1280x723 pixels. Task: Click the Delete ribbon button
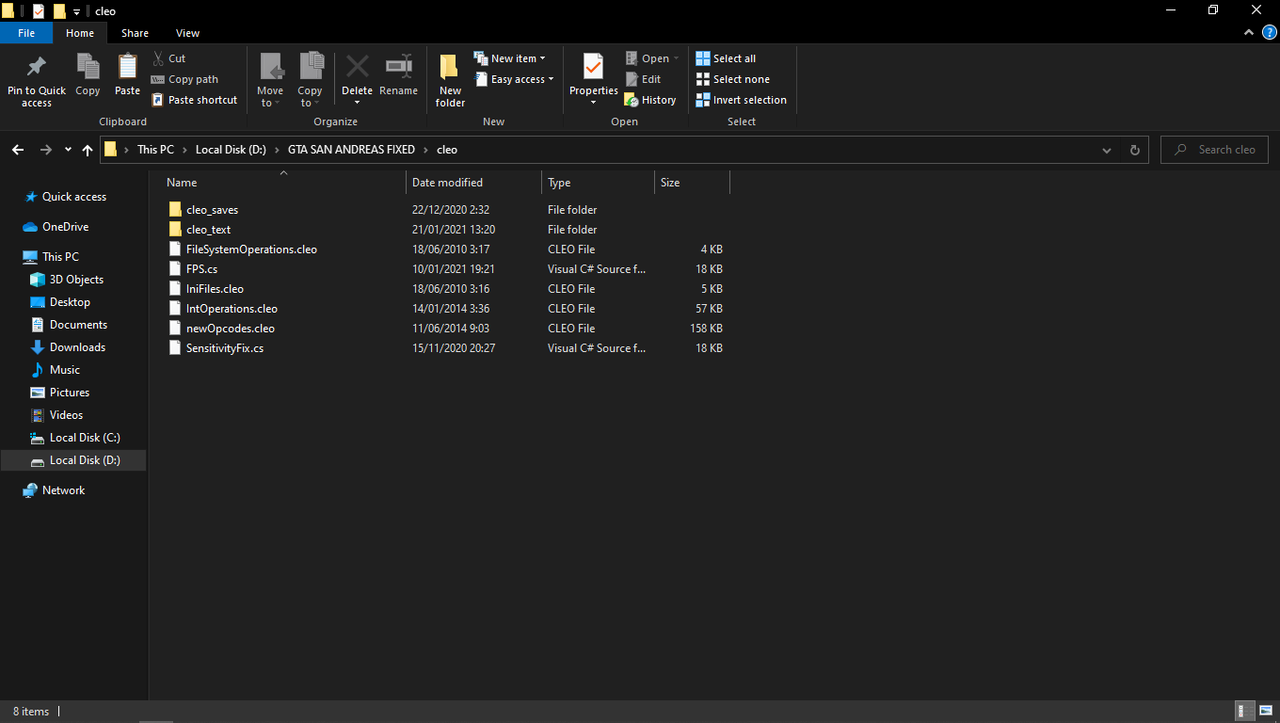[x=357, y=80]
